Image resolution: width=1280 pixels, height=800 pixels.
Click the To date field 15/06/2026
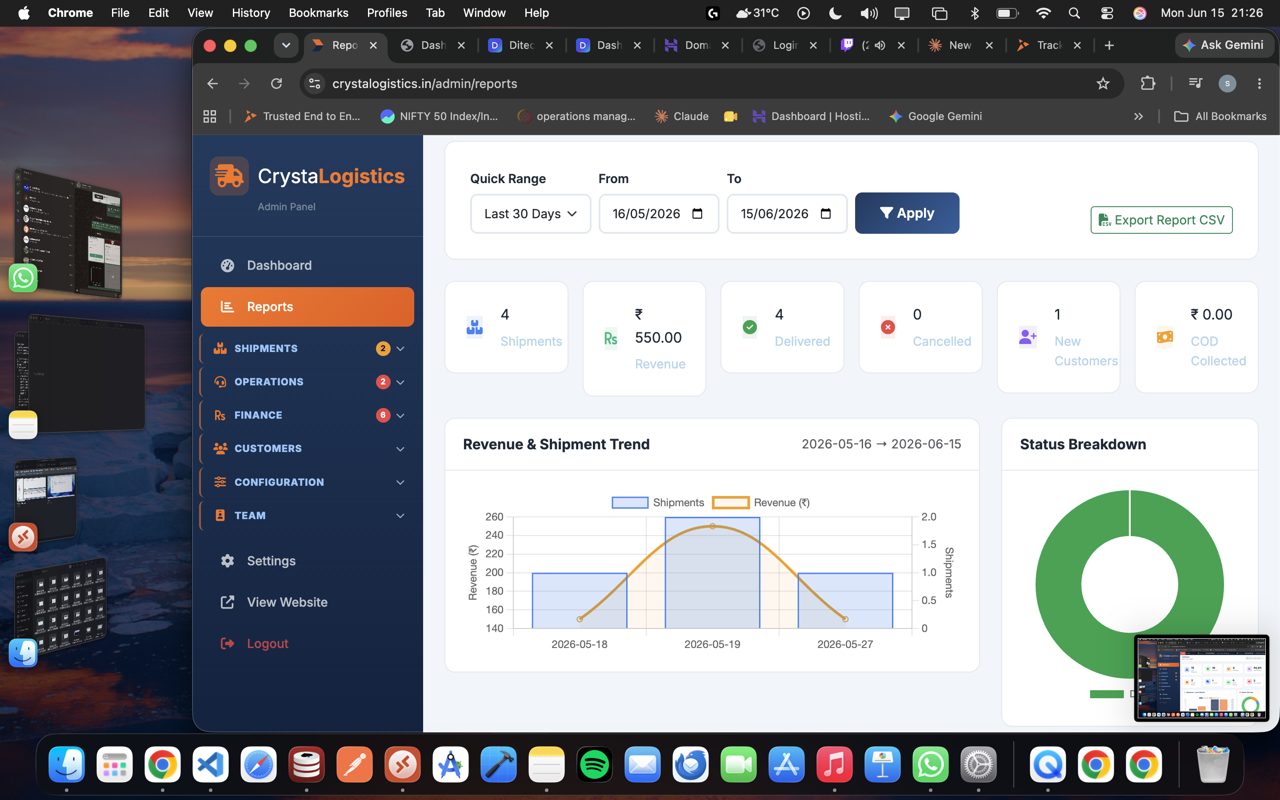[786, 214]
